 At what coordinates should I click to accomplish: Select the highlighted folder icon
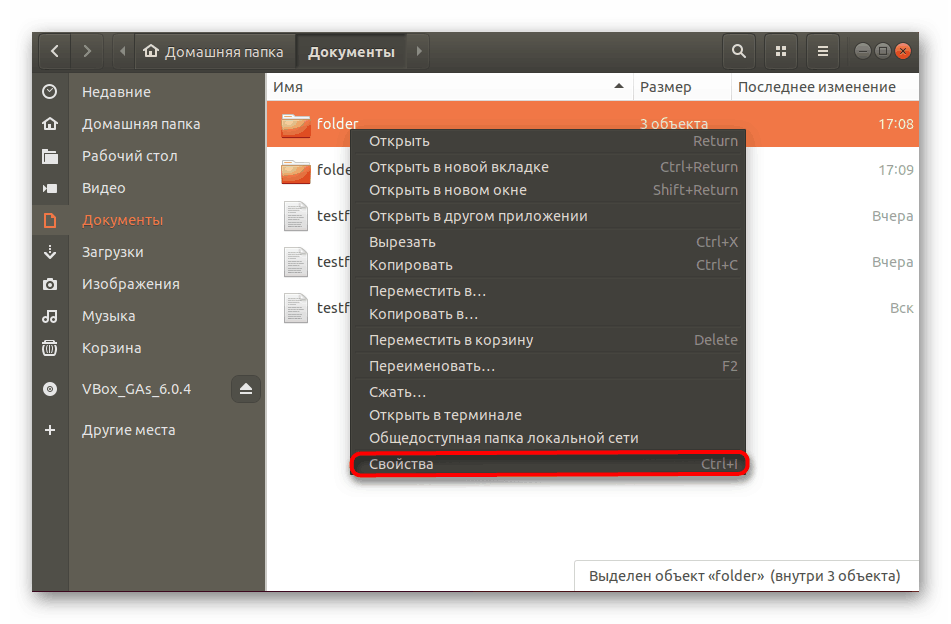pyautogui.click(x=295, y=124)
